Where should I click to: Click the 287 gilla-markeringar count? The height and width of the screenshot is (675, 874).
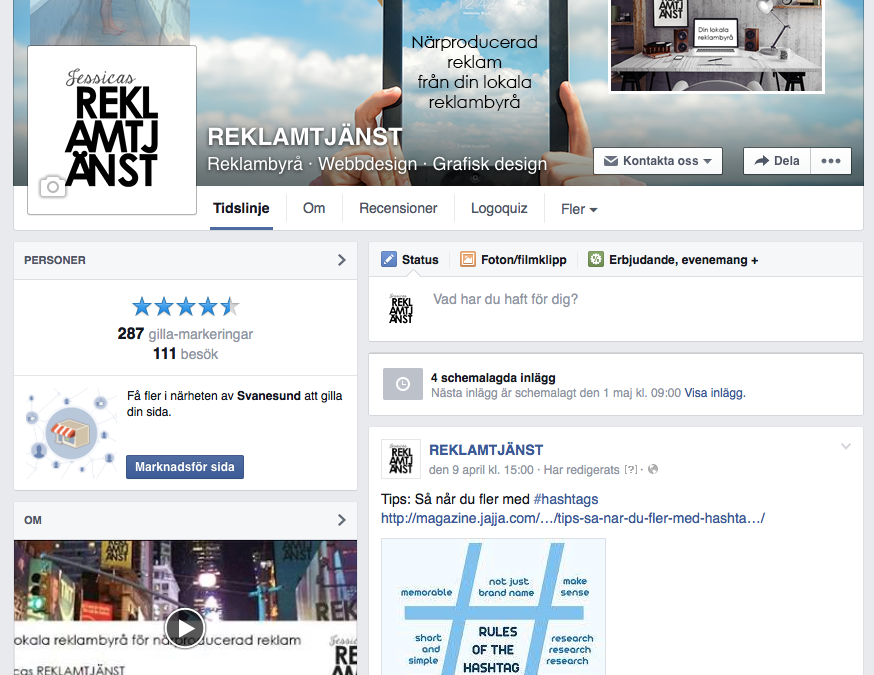(185, 334)
